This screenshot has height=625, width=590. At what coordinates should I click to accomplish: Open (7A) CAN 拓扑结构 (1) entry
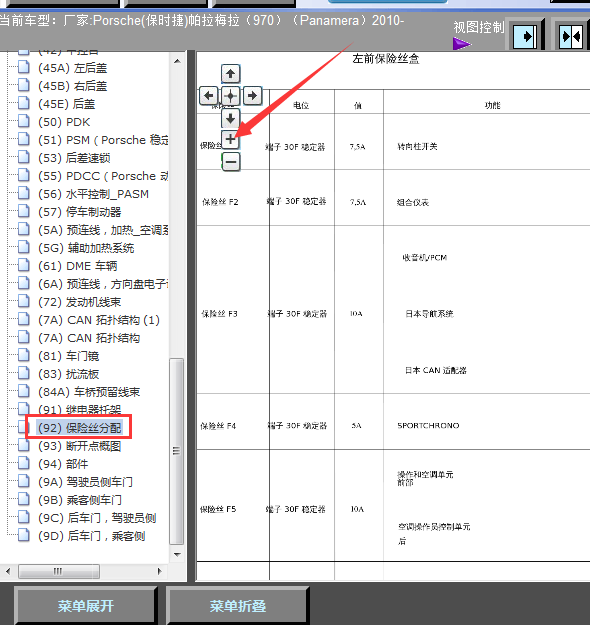99,320
